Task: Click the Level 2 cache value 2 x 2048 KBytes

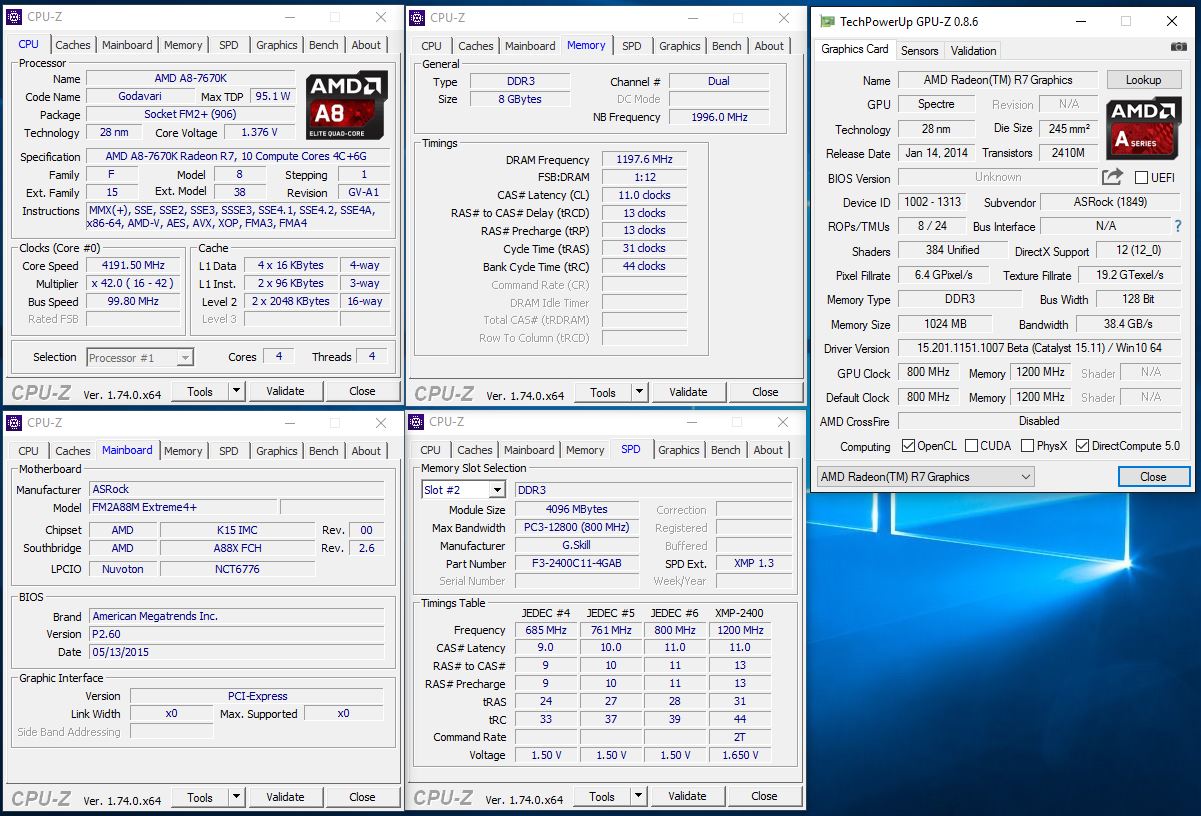Action: pos(291,301)
